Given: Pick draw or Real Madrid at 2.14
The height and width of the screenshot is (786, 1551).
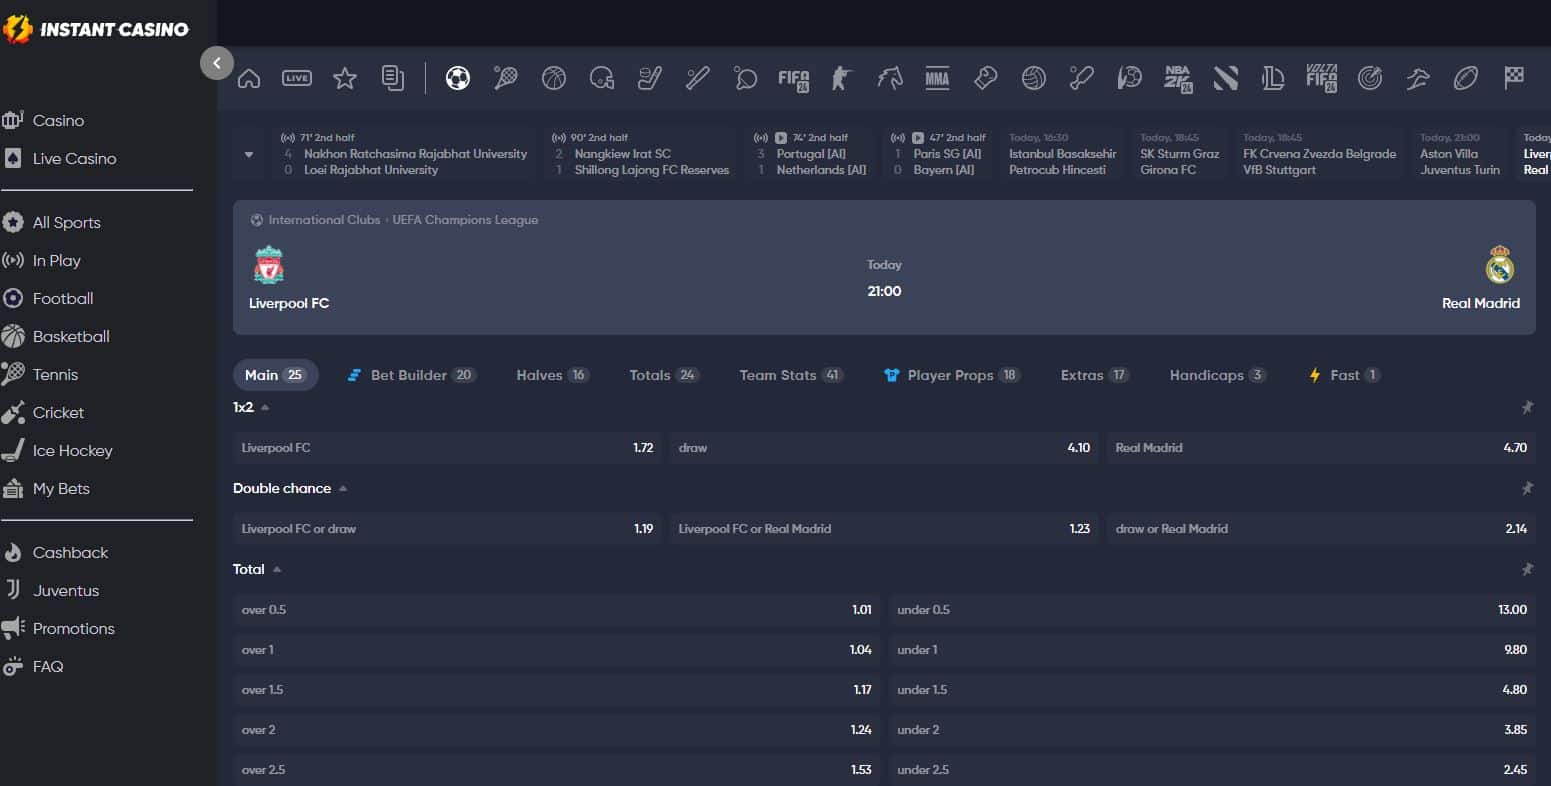Looking at the screenshot, I should click(x=1321, y=528).
